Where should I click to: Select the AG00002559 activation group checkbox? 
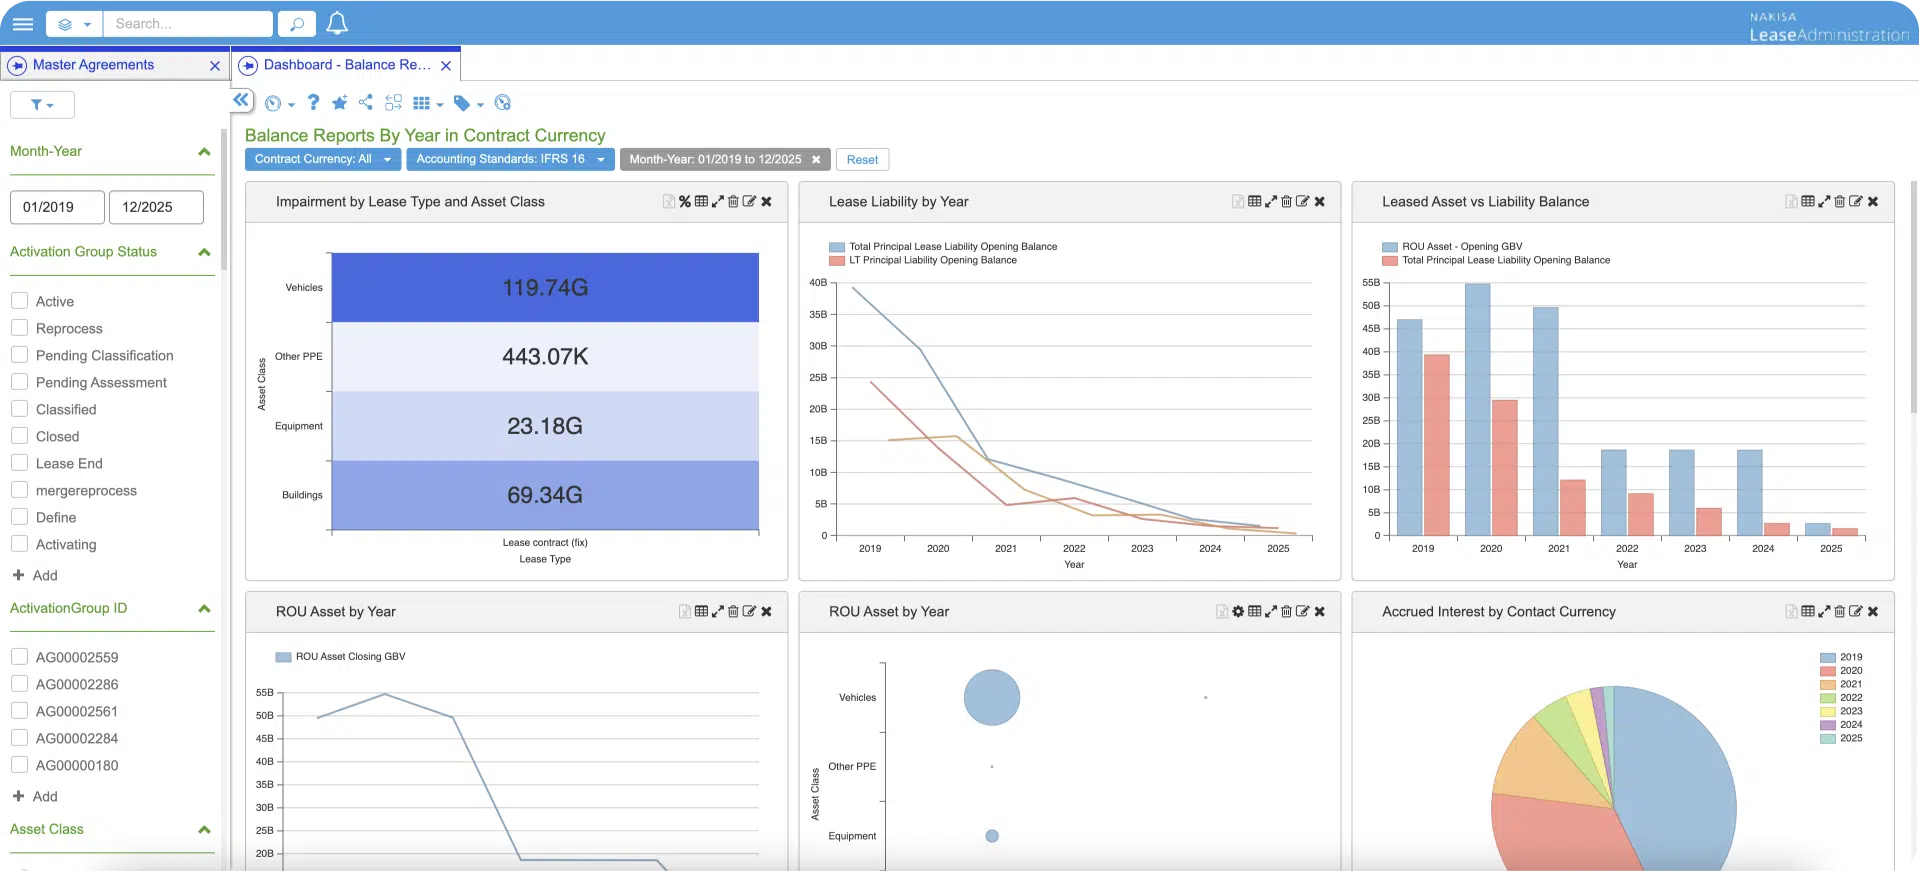click(x=19, y=657)
